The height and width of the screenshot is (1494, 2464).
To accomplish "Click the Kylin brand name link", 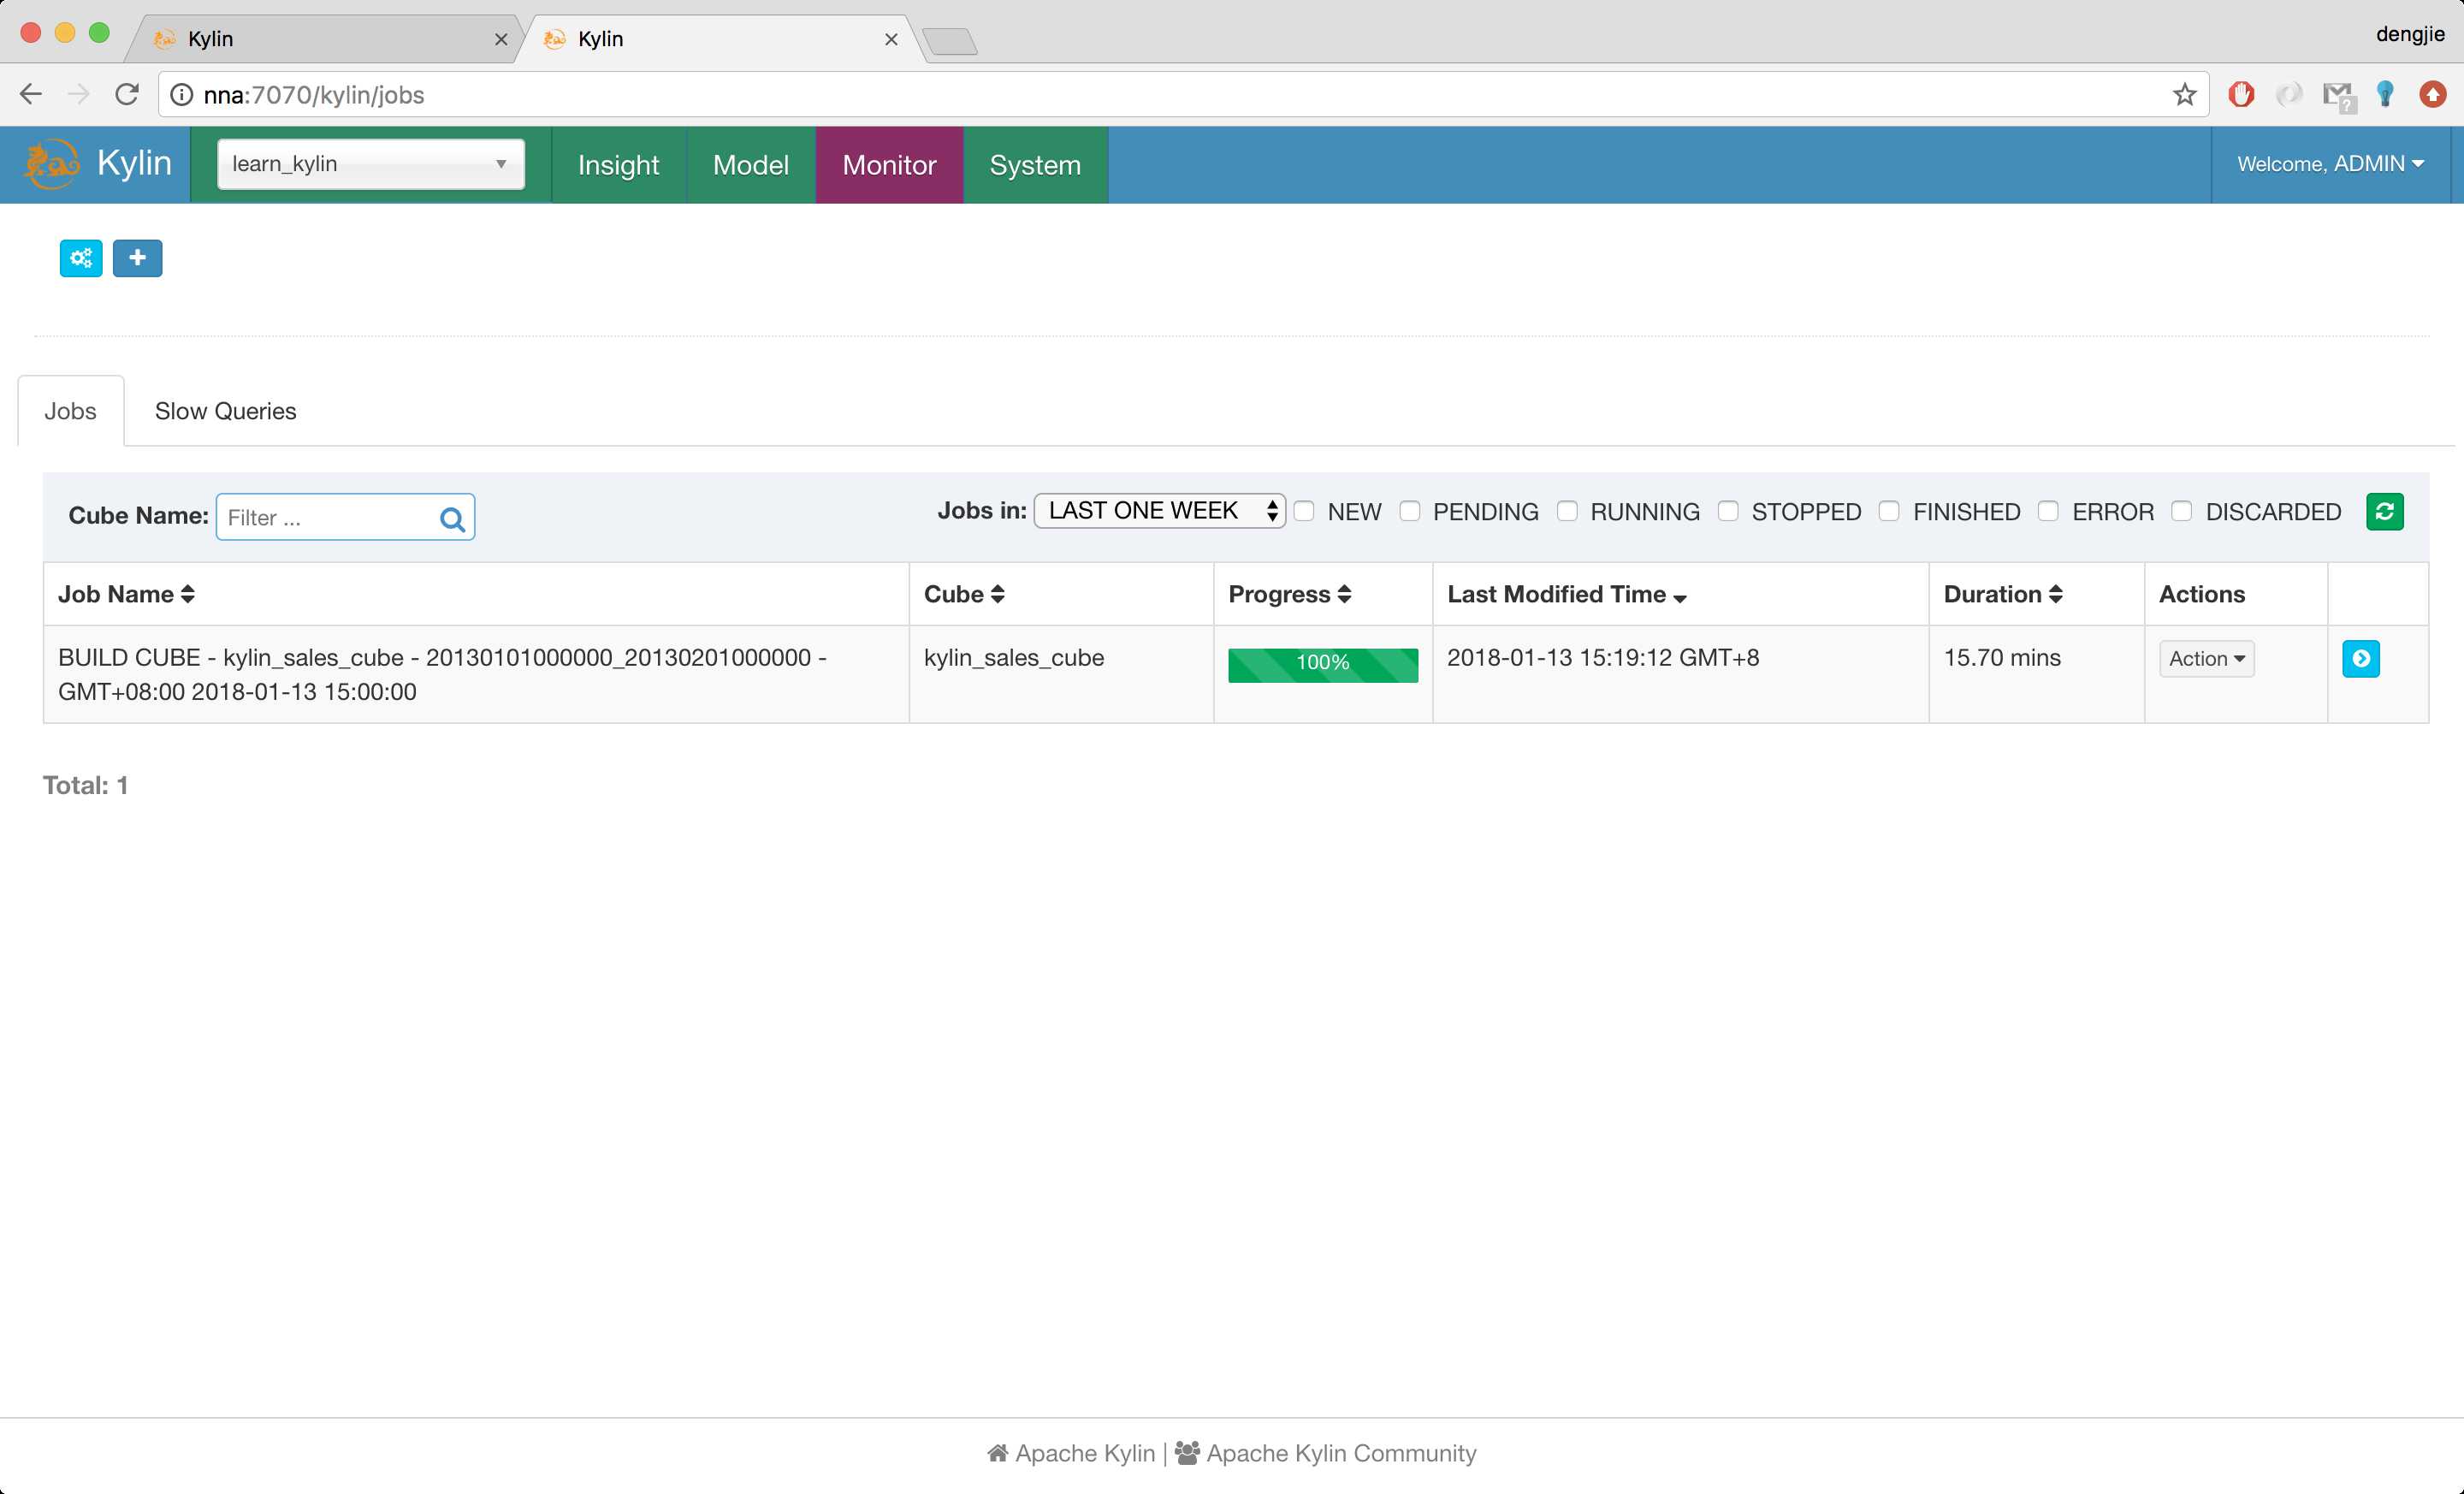I will [x=134, y=163].
